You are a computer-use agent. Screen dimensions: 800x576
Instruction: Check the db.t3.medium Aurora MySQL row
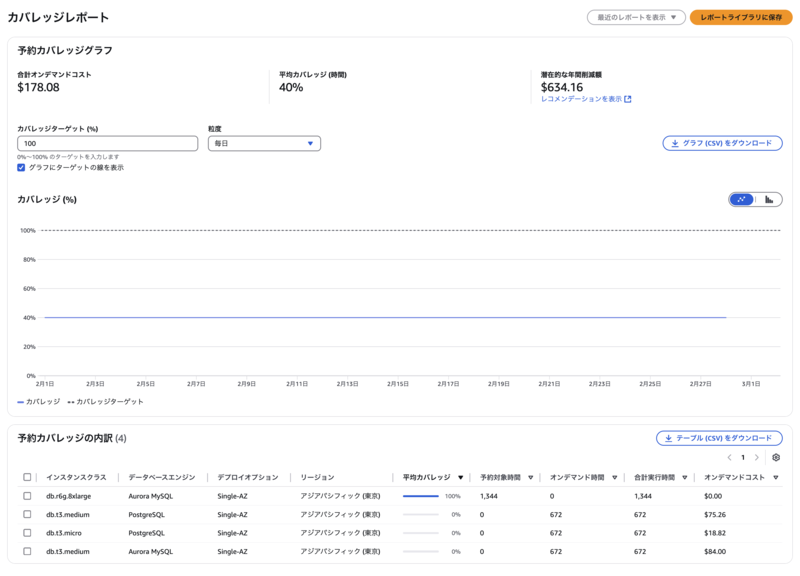(27, 551)
